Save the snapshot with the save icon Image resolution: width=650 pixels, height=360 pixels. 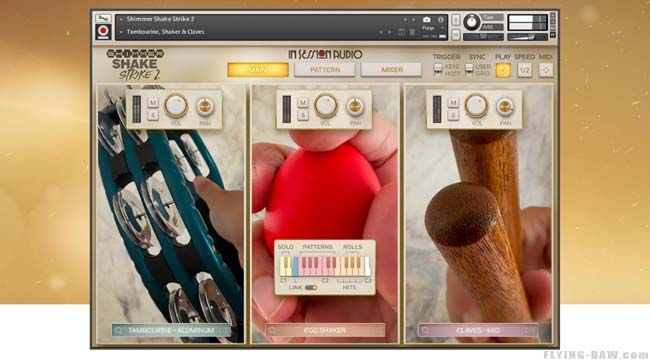point(401,32)
